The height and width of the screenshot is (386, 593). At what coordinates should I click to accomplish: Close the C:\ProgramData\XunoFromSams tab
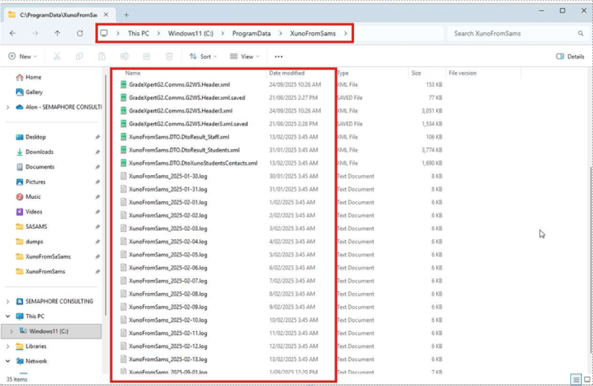tap(106, 15)
